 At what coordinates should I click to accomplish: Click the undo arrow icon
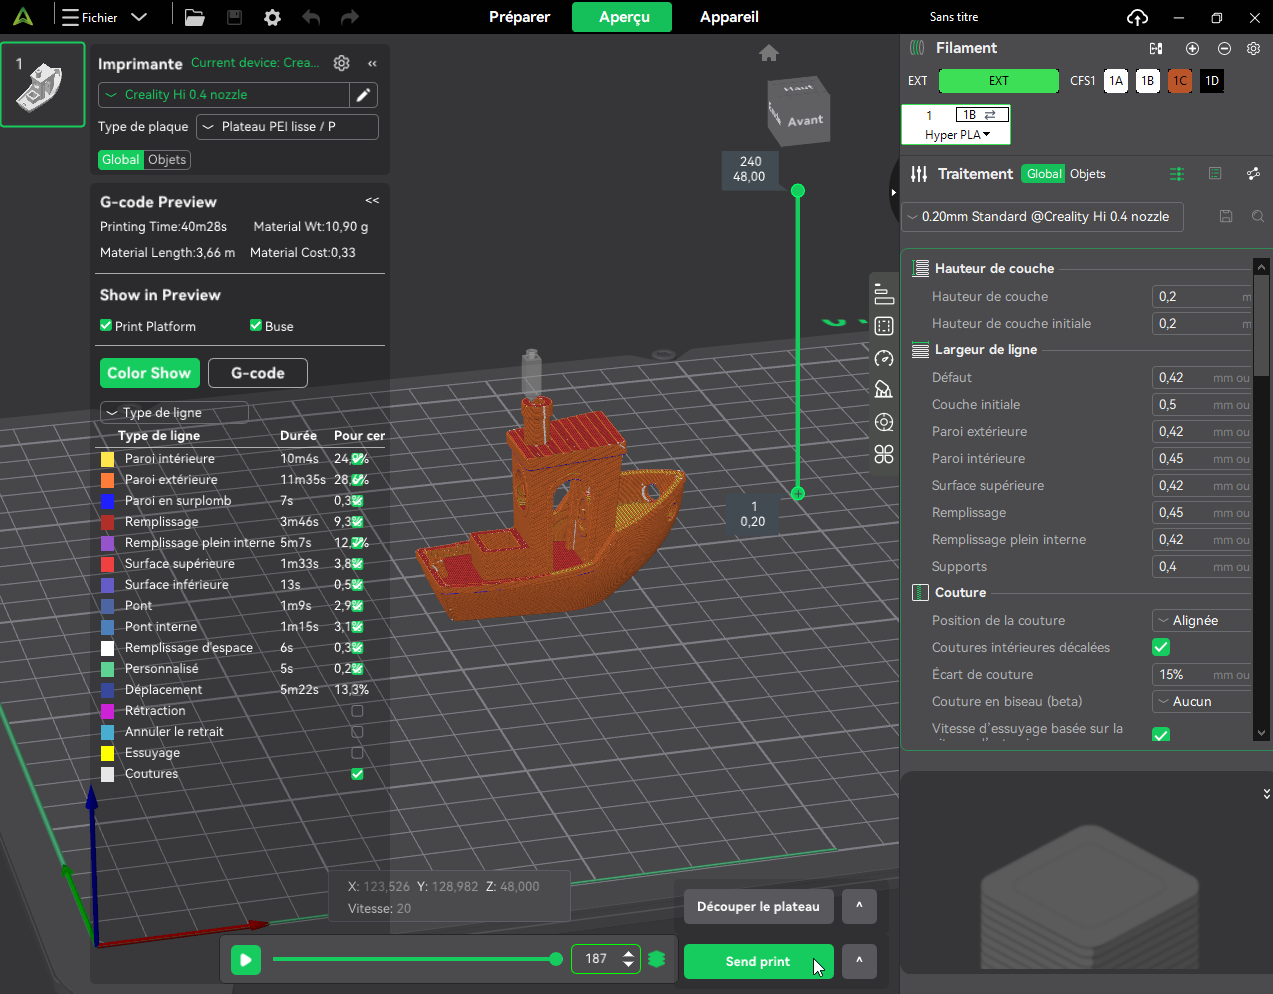tap(311, 17)
